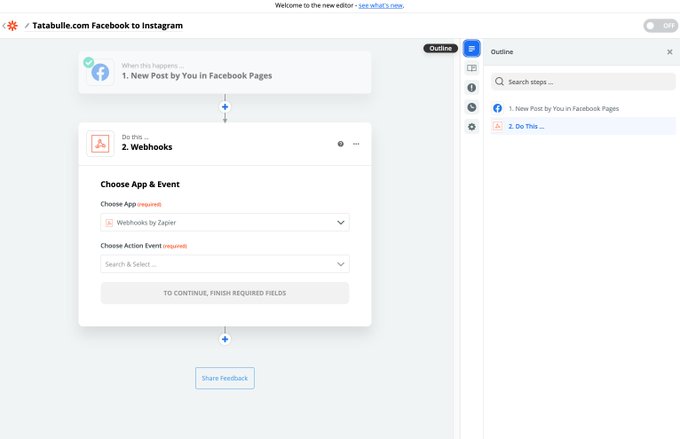
Task: Open the guide book icon in the sidebar
Action: click(471, 68)
